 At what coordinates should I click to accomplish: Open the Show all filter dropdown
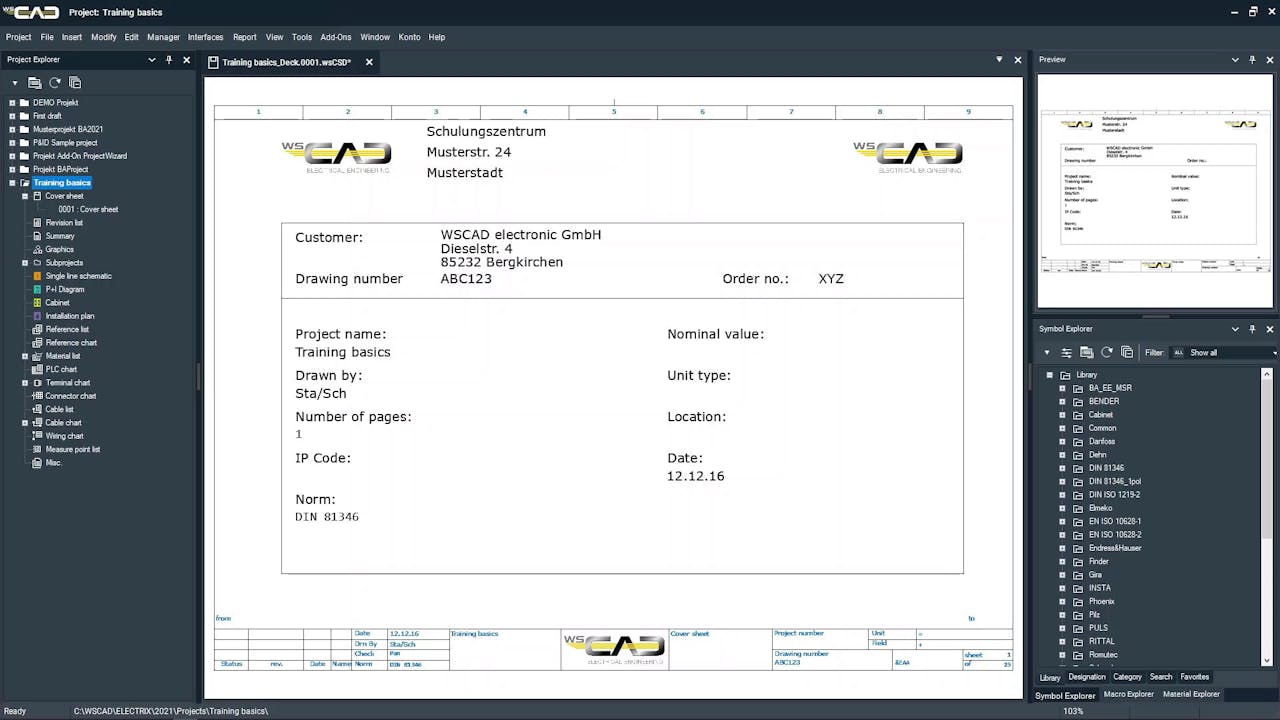pos(1273,352)
